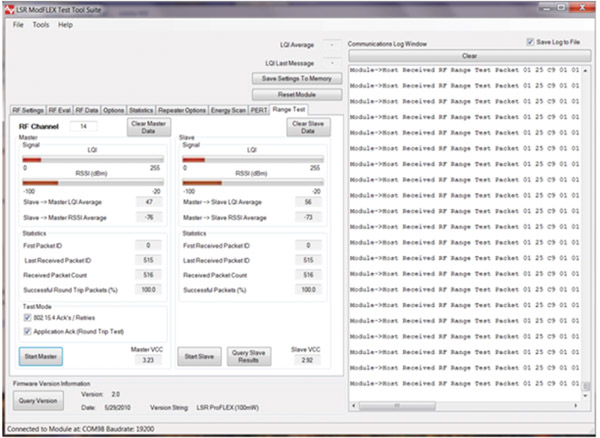The image size is (600, 438).
Task: Switch to the RF Data tab
Action: point(86,110)
